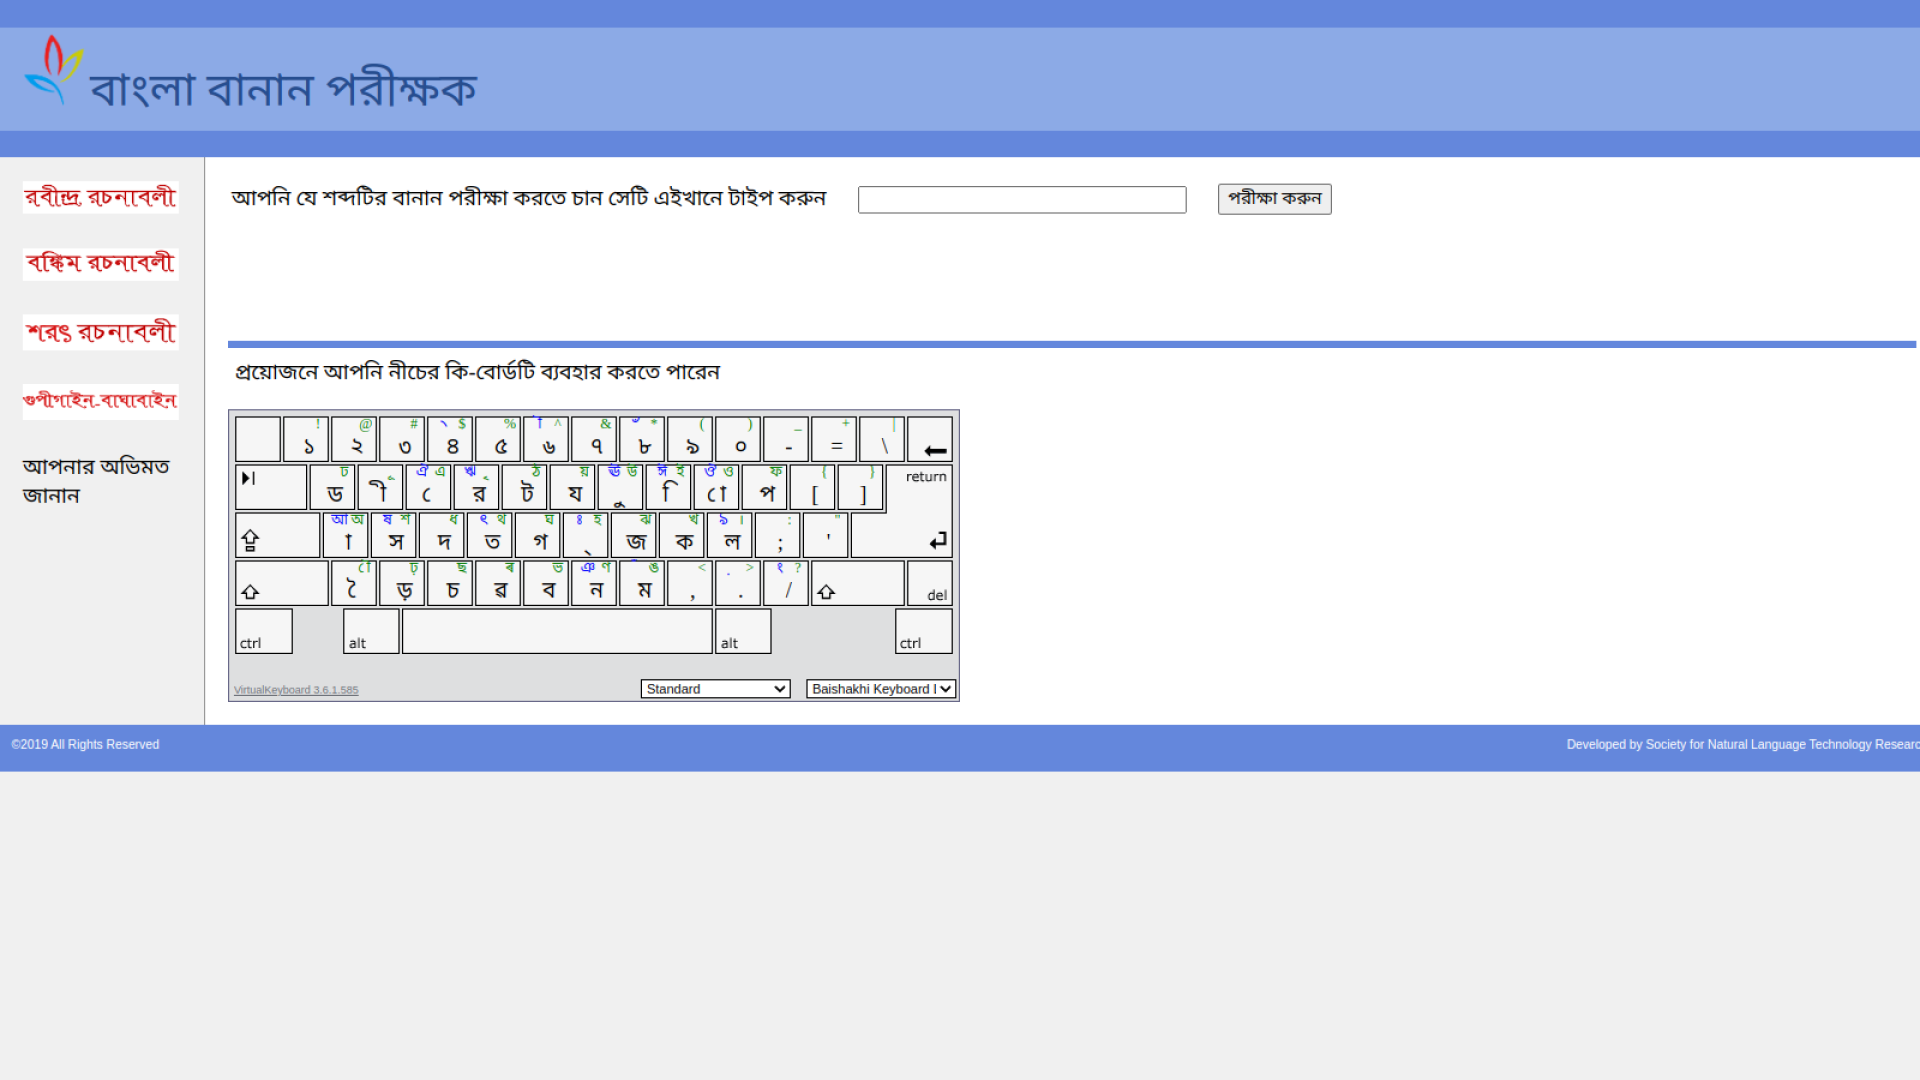
Task: Toggle the left ctrl key
Action: point(262,631)
